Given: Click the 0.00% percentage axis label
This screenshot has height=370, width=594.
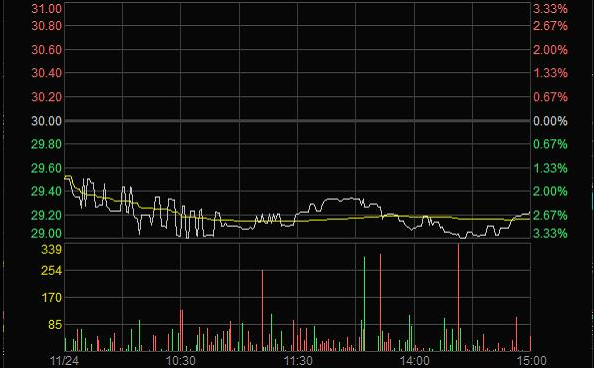Looking at the screenshot, I should click(x=550, y=121).
